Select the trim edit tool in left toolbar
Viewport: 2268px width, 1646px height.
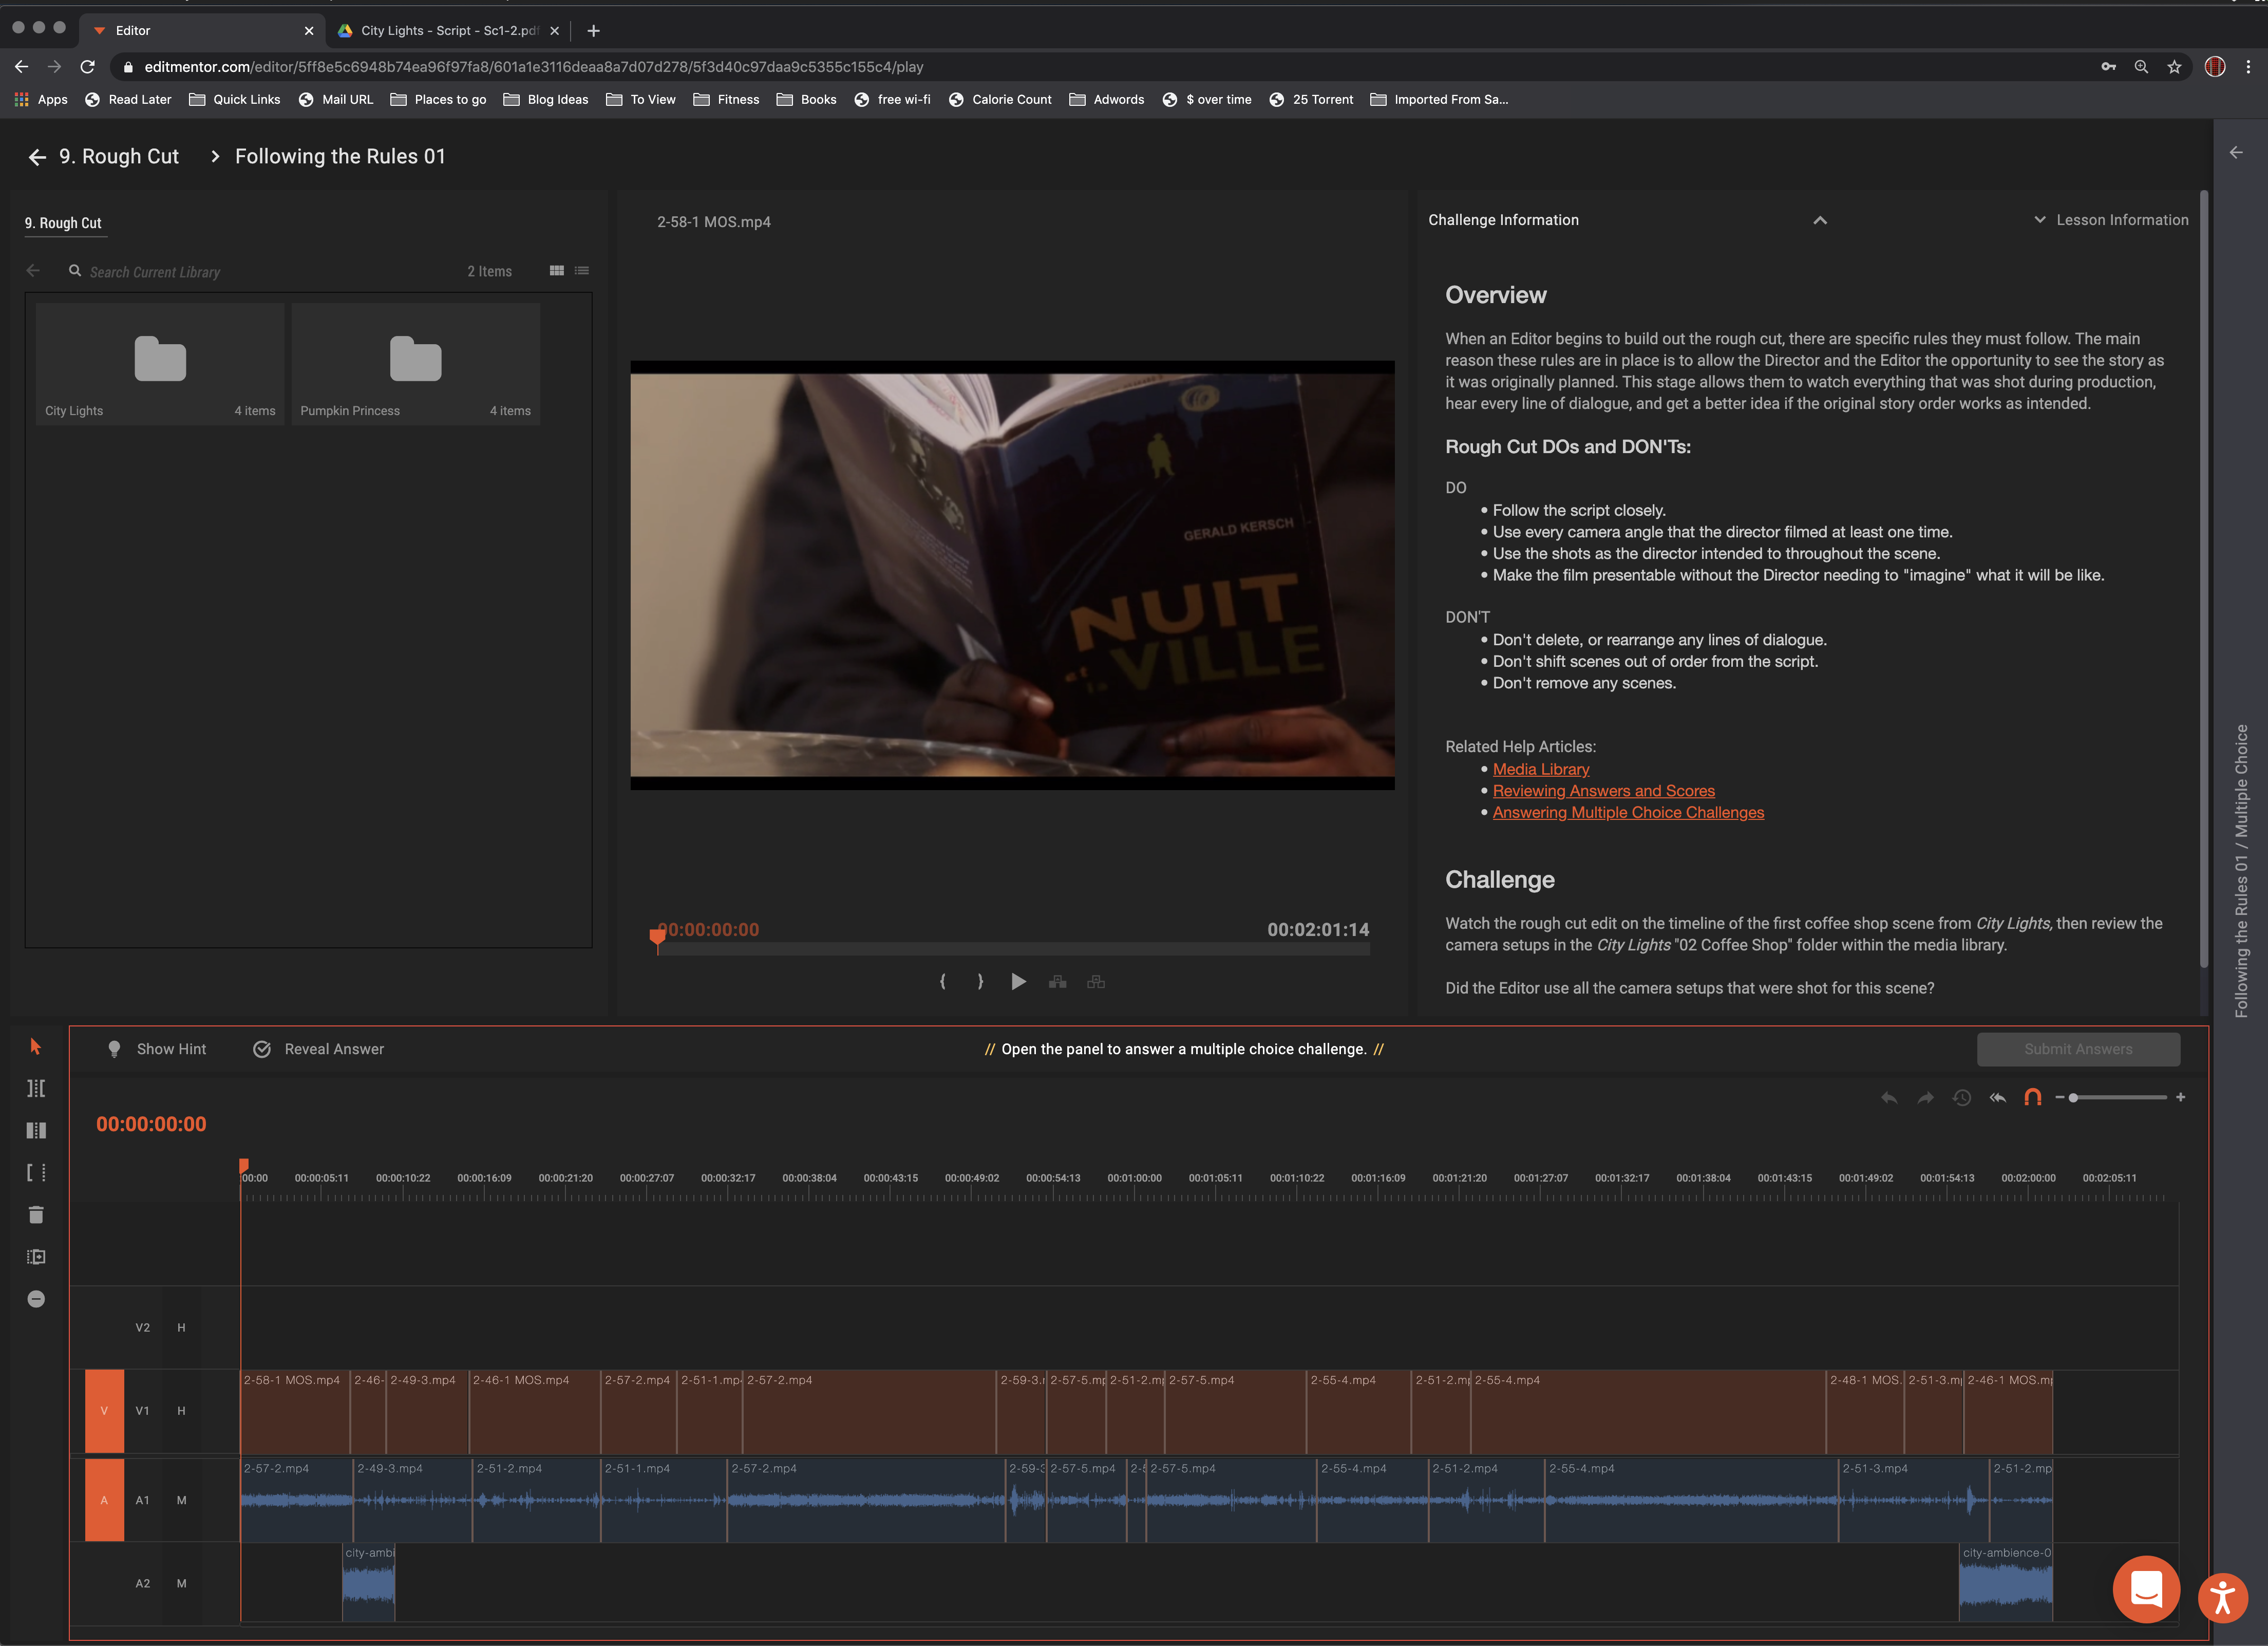coord(36,1088)
